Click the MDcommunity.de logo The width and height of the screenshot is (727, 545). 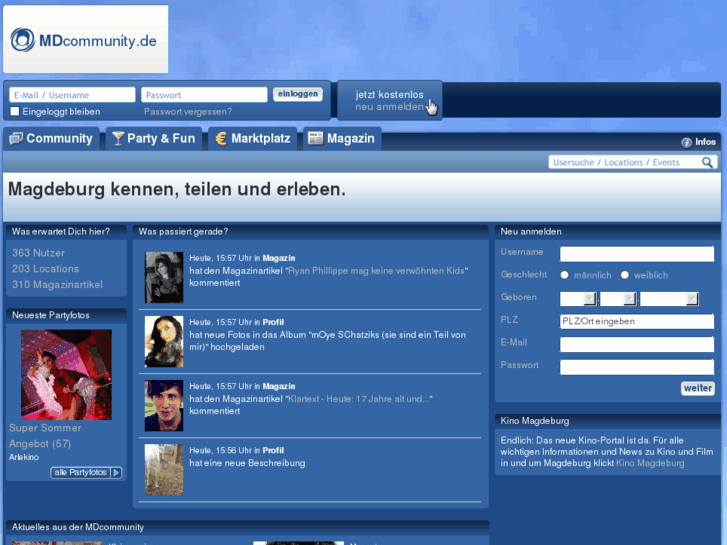point(85,39)
